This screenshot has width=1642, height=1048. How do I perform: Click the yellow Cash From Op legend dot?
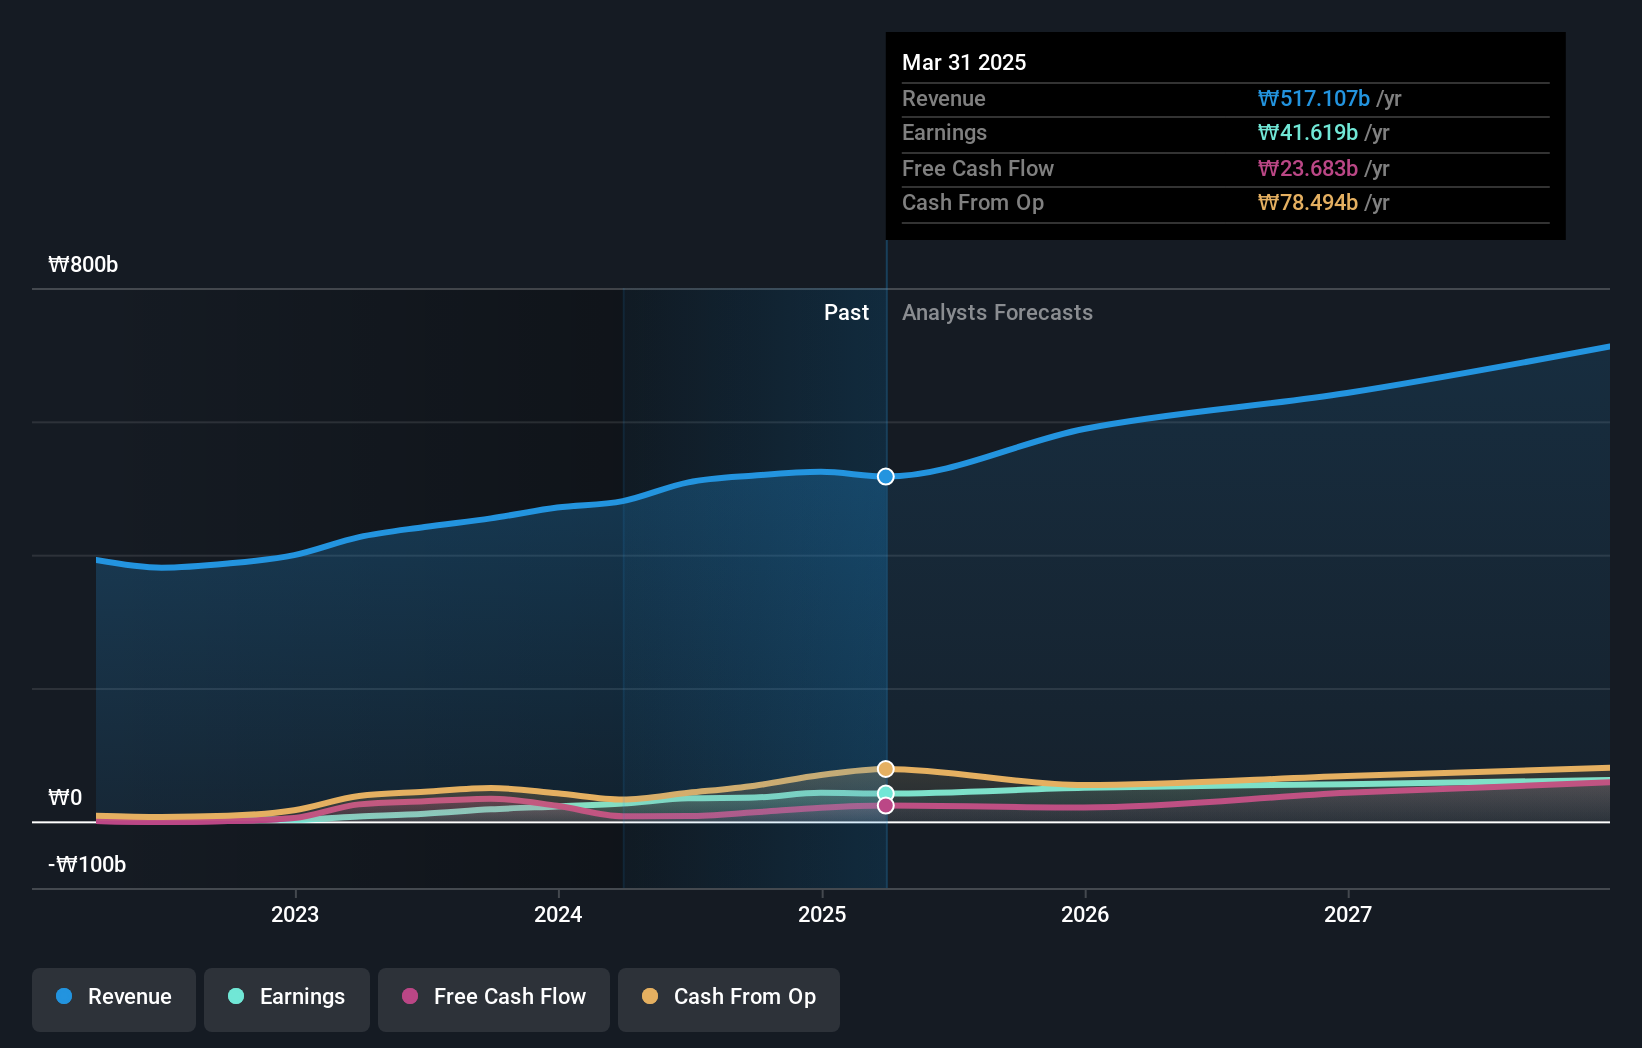(651, 997)
